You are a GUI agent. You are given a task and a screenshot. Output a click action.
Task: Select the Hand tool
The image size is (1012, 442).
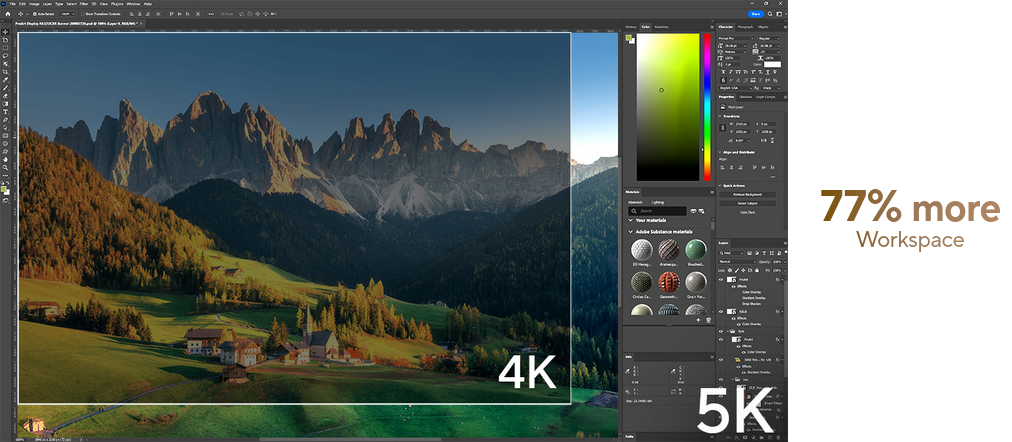[5, 159]
